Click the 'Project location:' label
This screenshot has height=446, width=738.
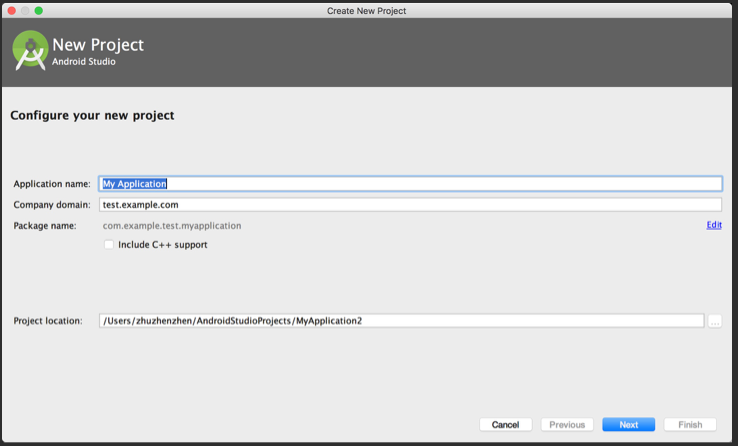pyautogui.click(x=48, y=321)
